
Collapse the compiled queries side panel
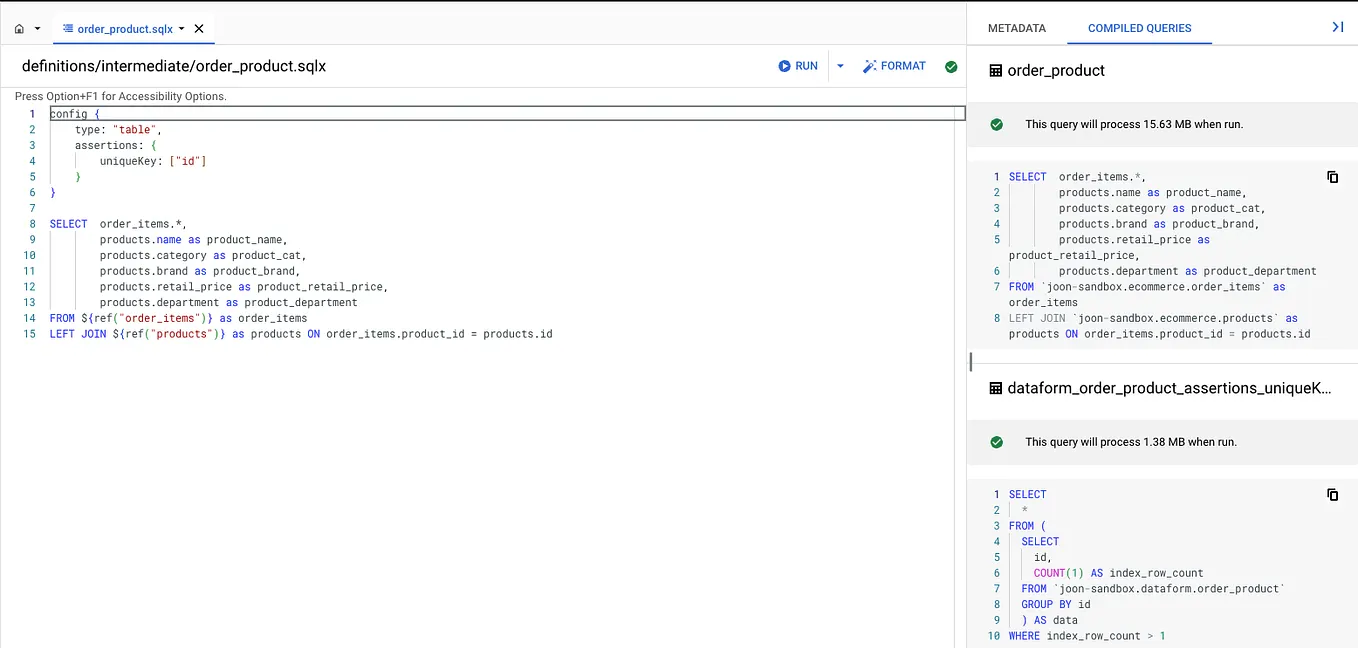[x=1340, y=27]
